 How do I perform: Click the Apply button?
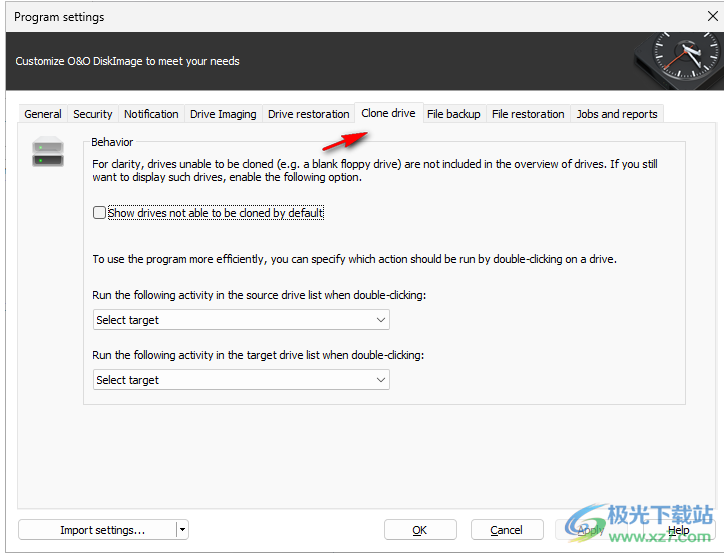(591, 530)
